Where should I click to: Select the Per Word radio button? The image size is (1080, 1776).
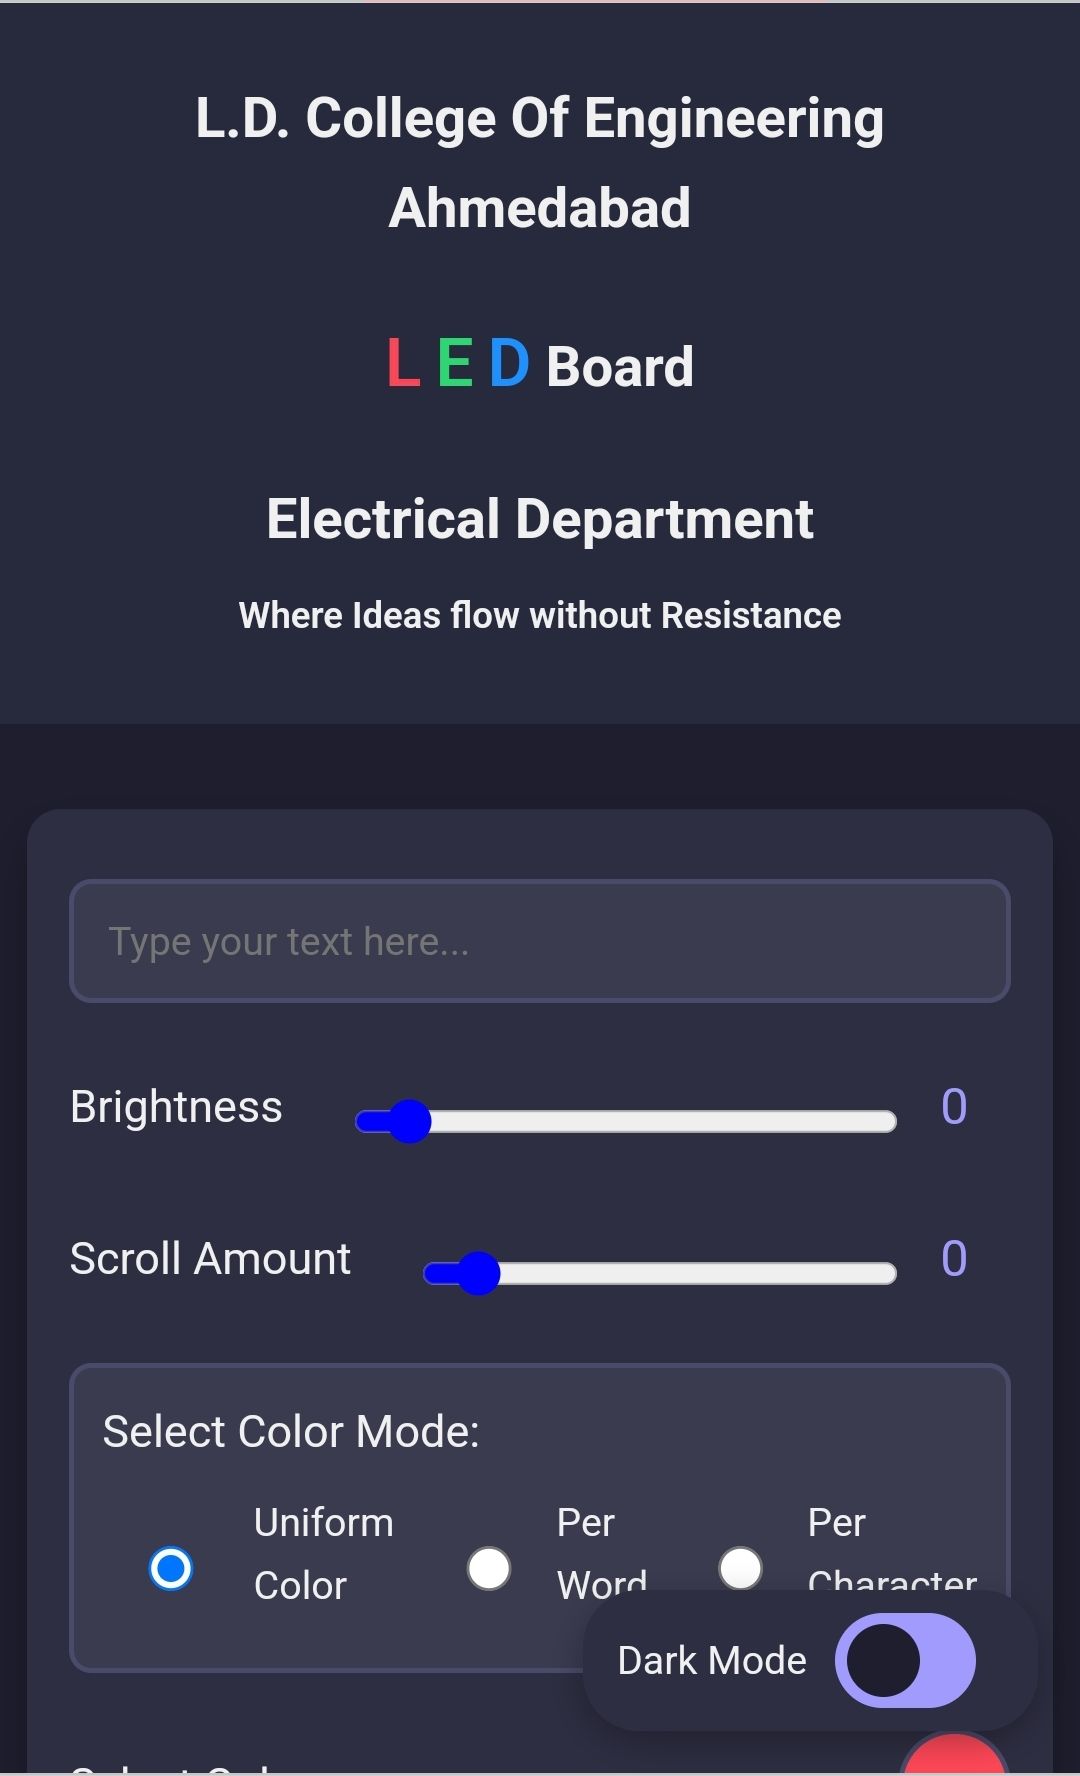(x=489, y=1568)
